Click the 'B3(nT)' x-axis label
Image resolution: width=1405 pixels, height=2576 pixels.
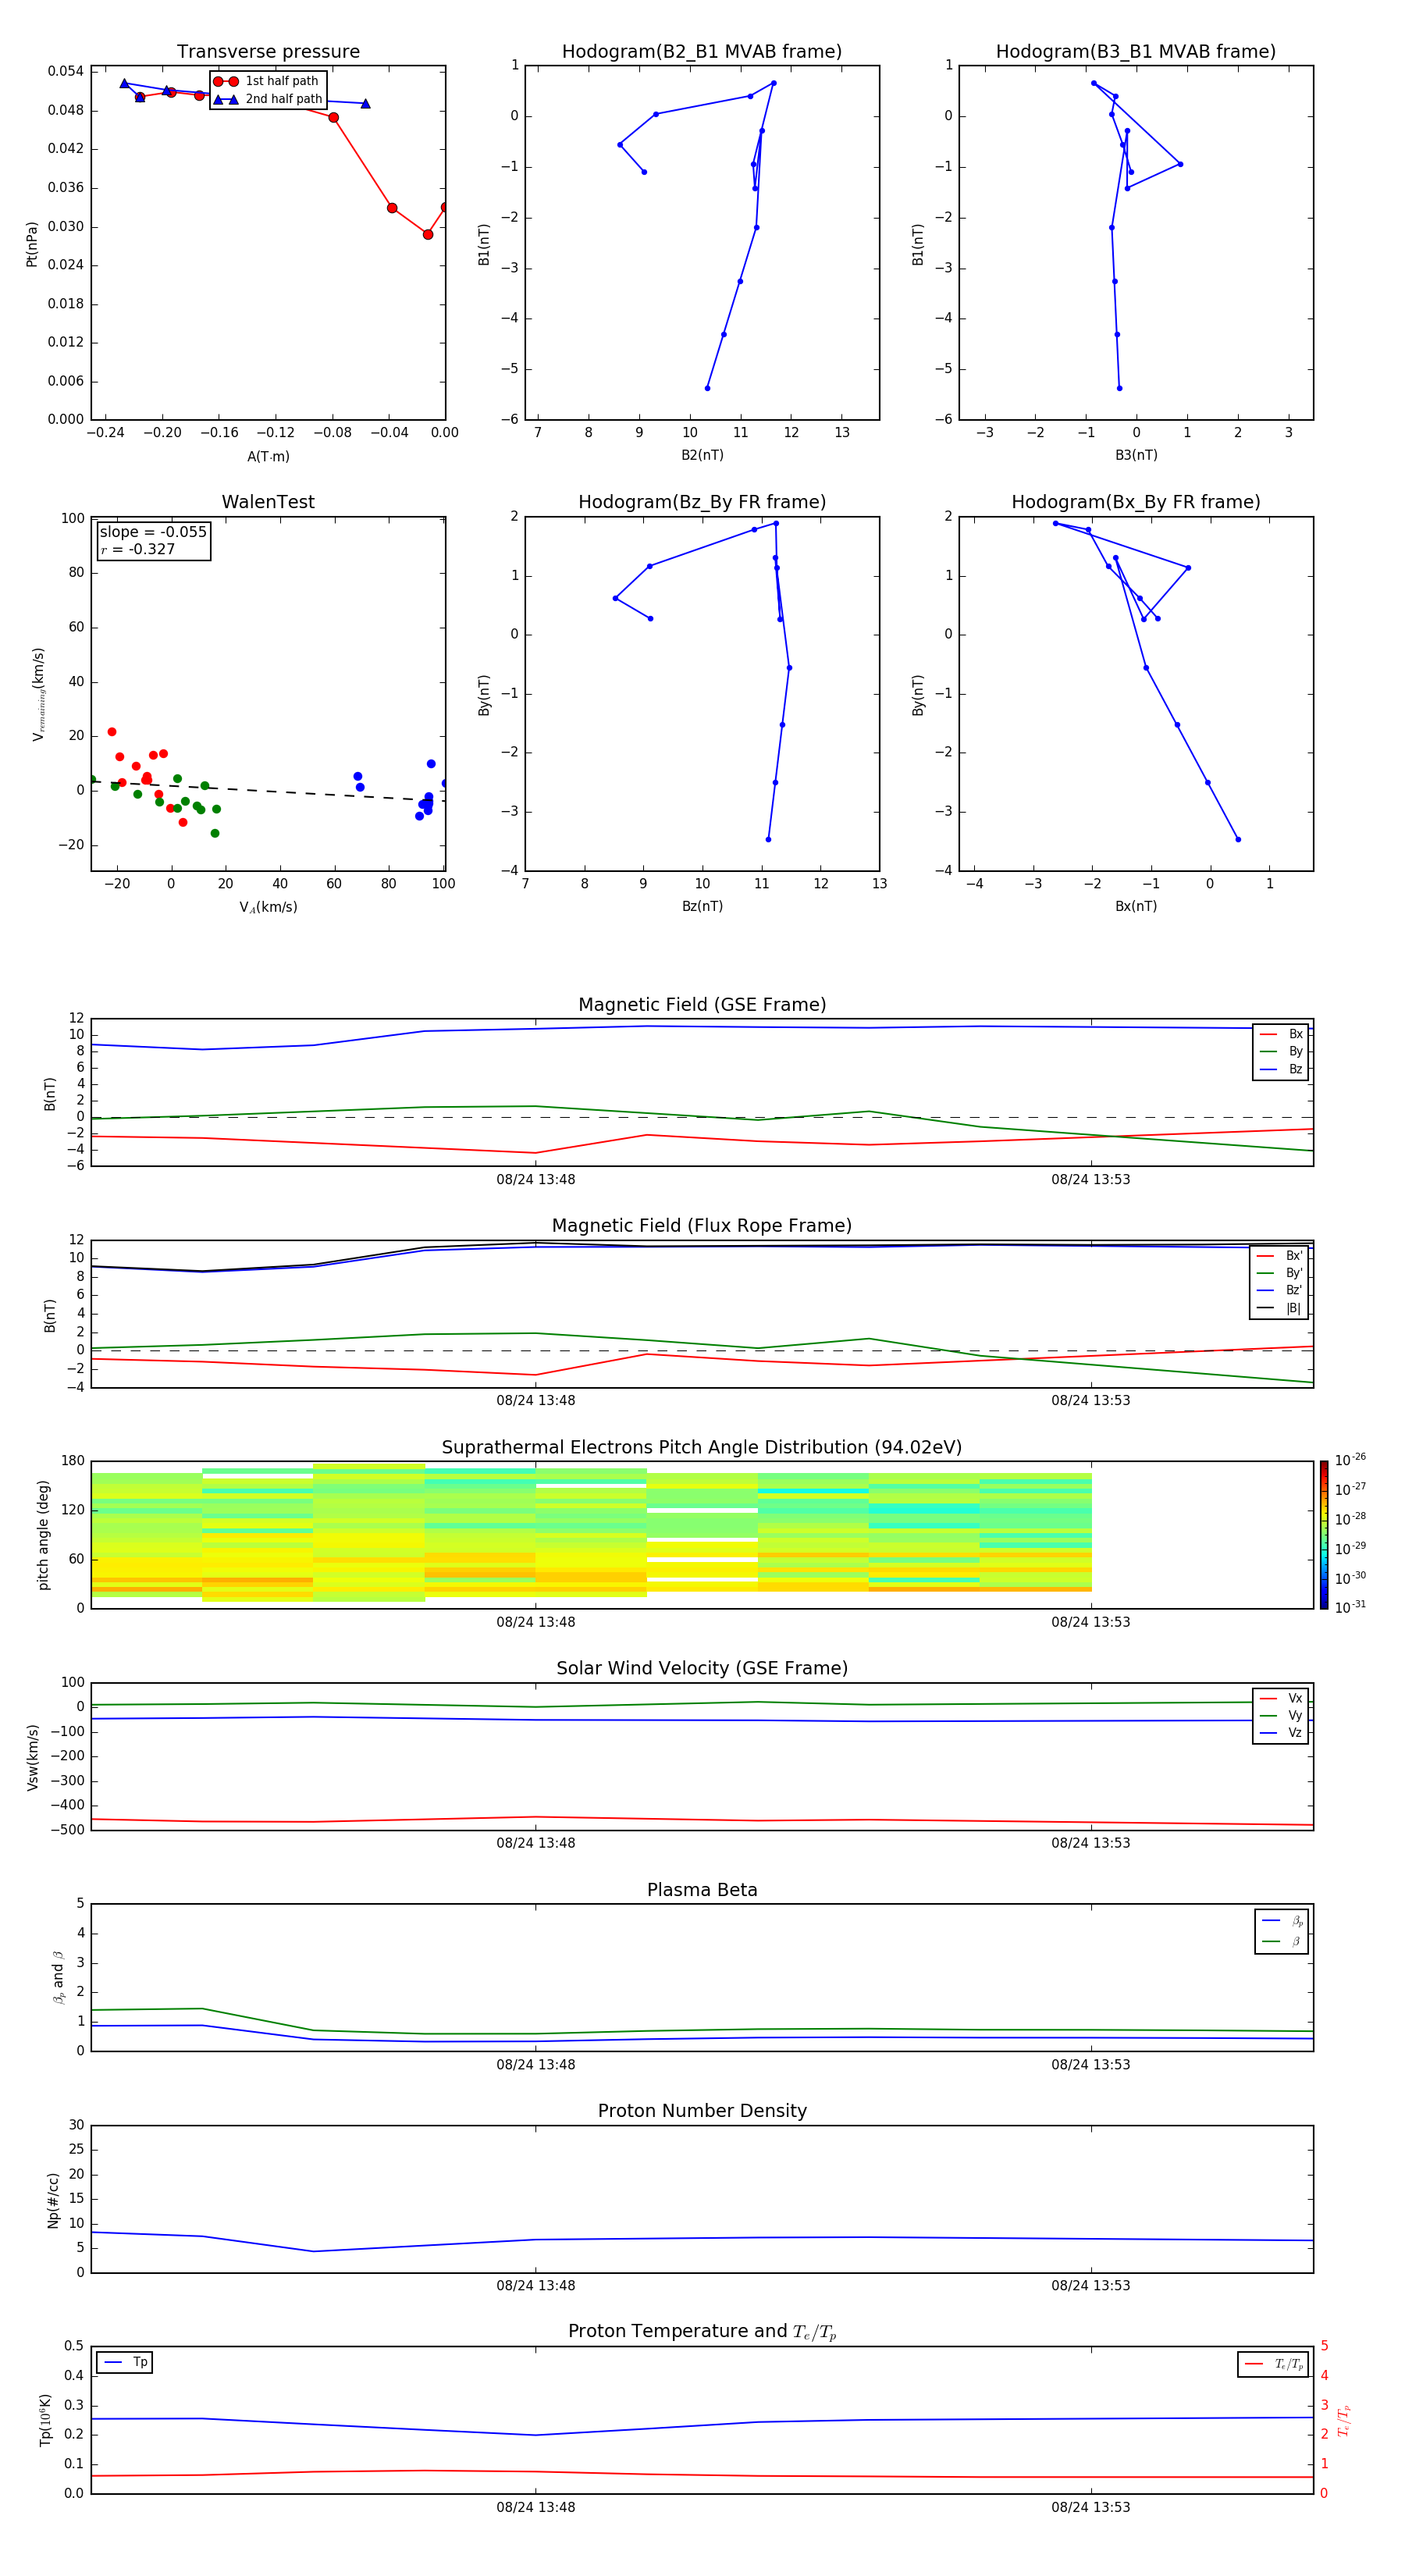pos(1136,455)
